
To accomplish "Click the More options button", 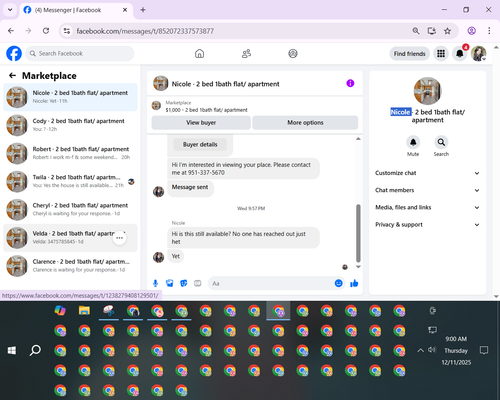I will [x=305, y=123].
